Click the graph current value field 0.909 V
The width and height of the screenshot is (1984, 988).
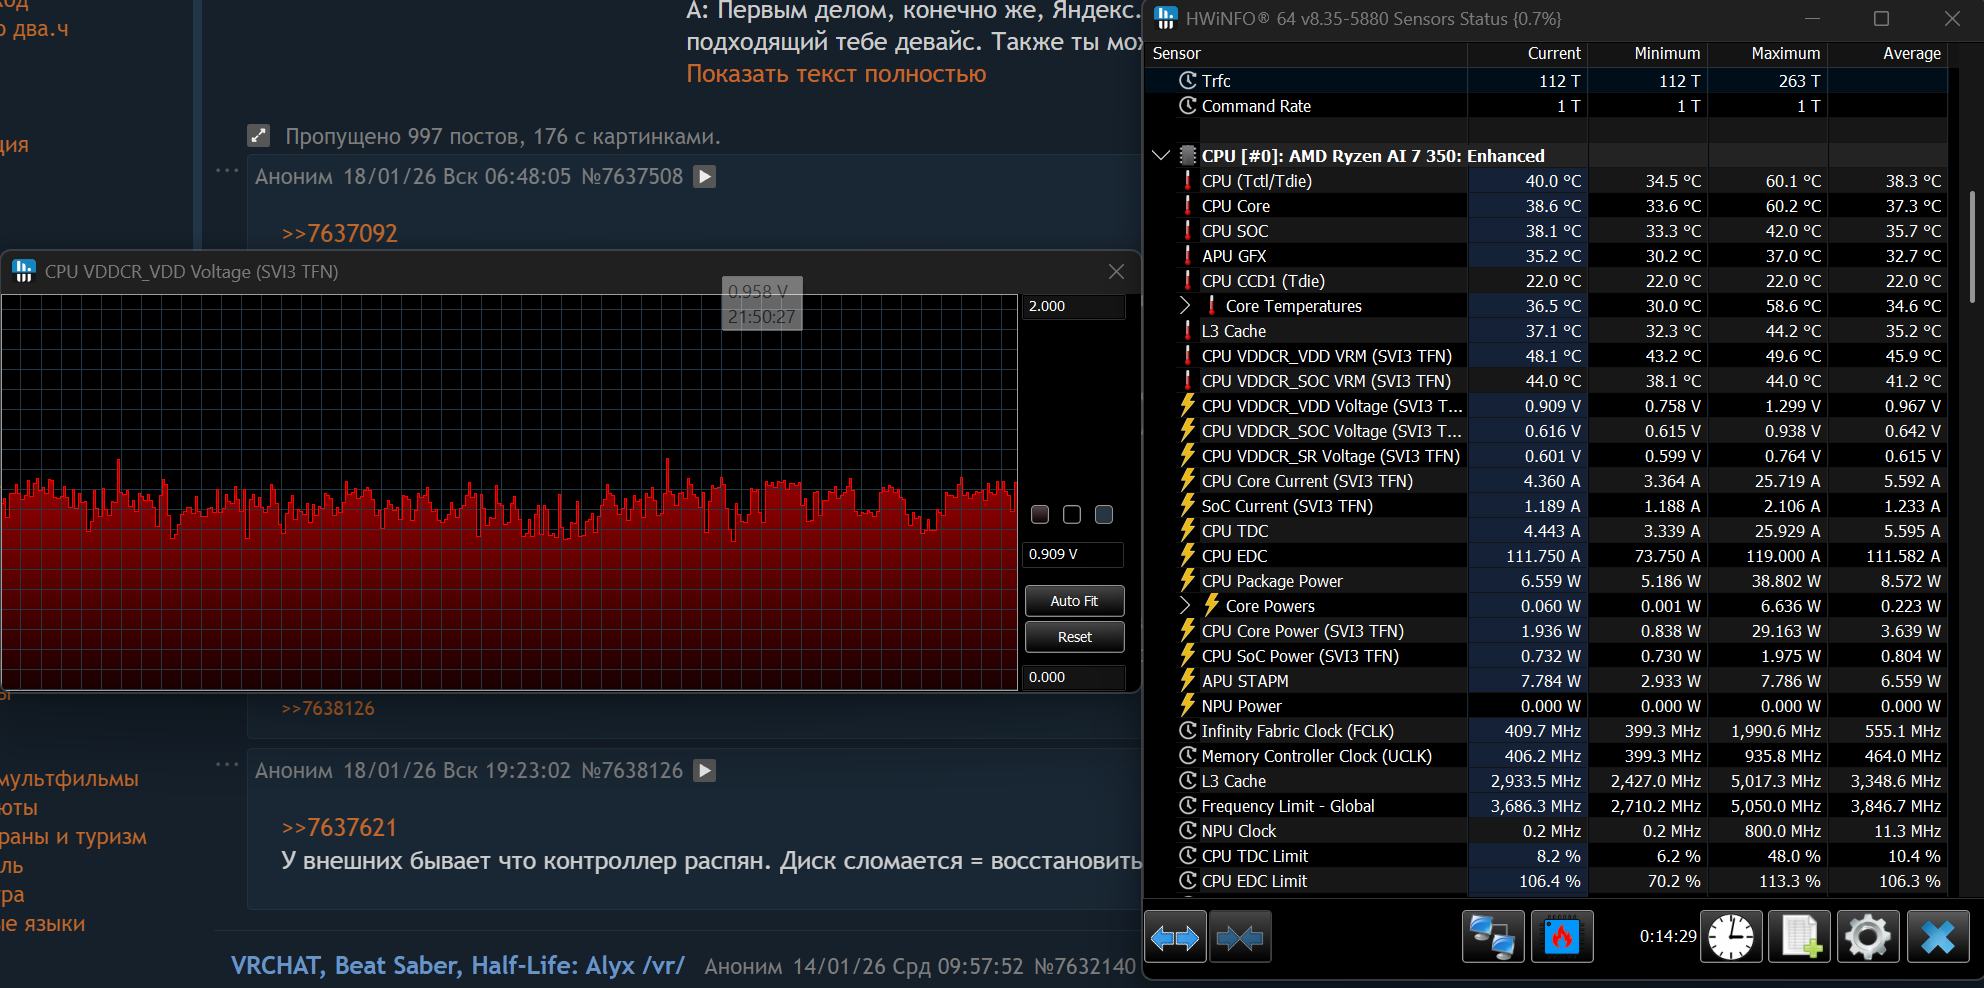[1074, 554]
